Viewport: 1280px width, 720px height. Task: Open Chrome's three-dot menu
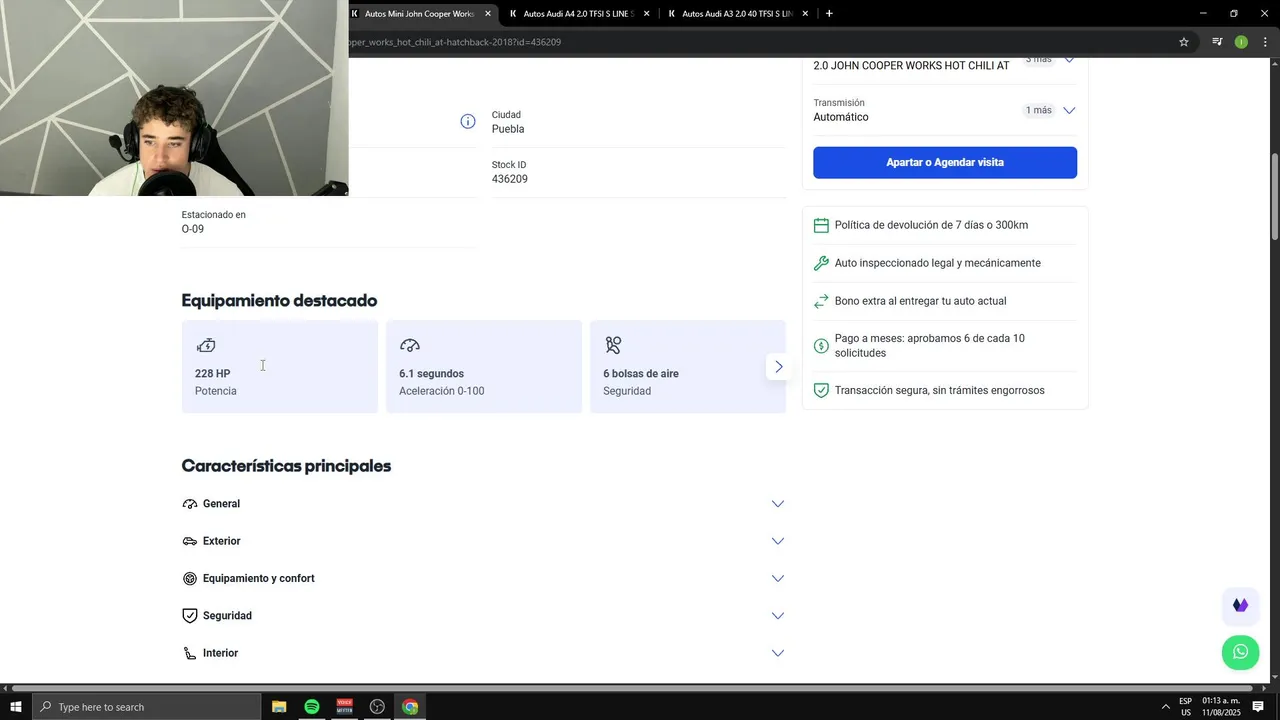pyautogui.click(x=1265, y=42)
